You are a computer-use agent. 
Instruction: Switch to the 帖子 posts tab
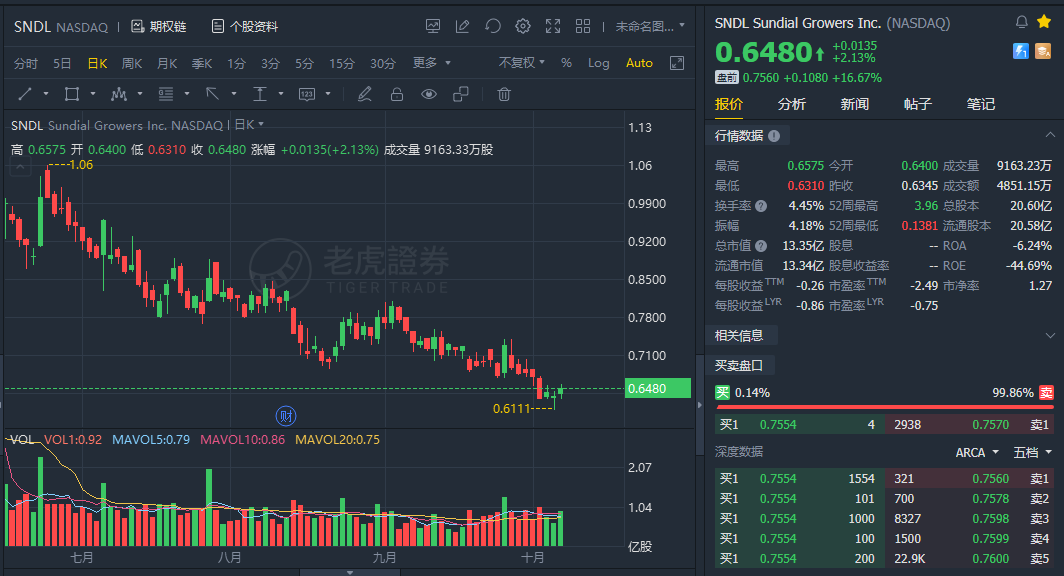click(917, 104)
